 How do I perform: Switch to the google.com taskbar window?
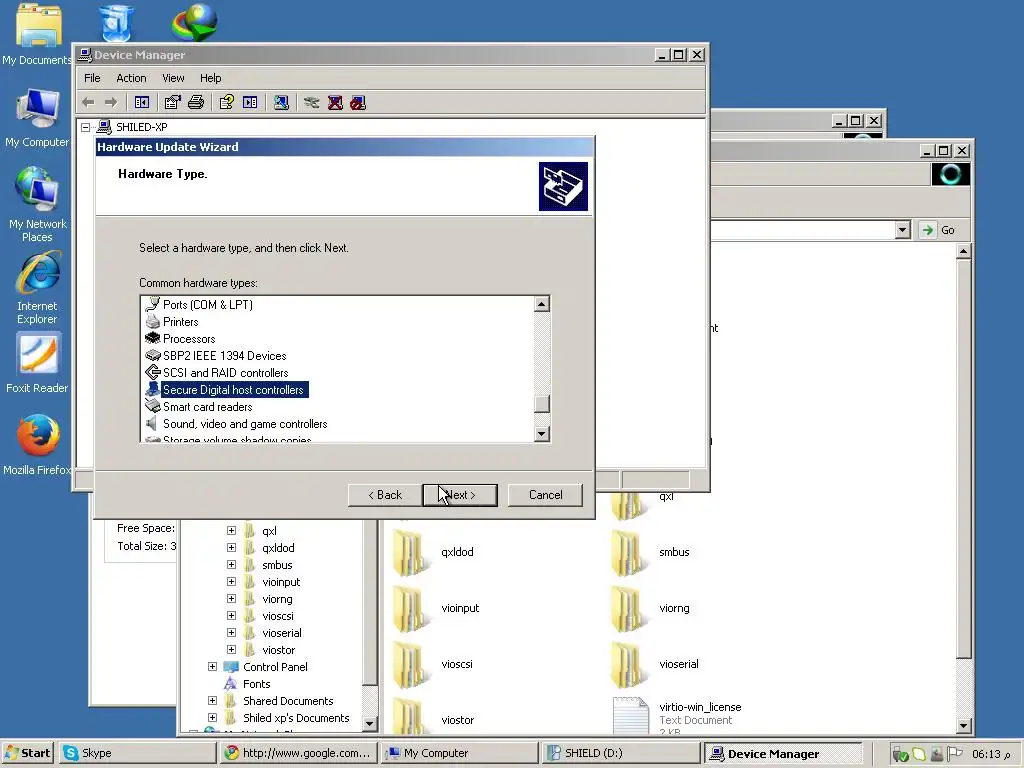click(299, 753)
